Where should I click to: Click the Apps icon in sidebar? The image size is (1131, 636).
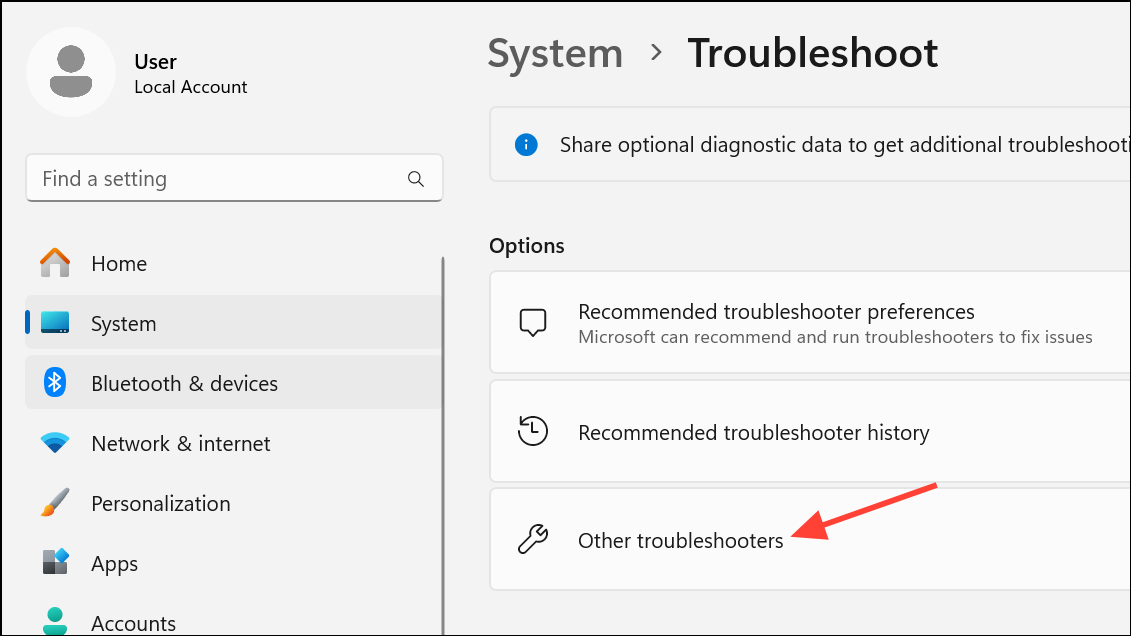click(x=55, y=562)
